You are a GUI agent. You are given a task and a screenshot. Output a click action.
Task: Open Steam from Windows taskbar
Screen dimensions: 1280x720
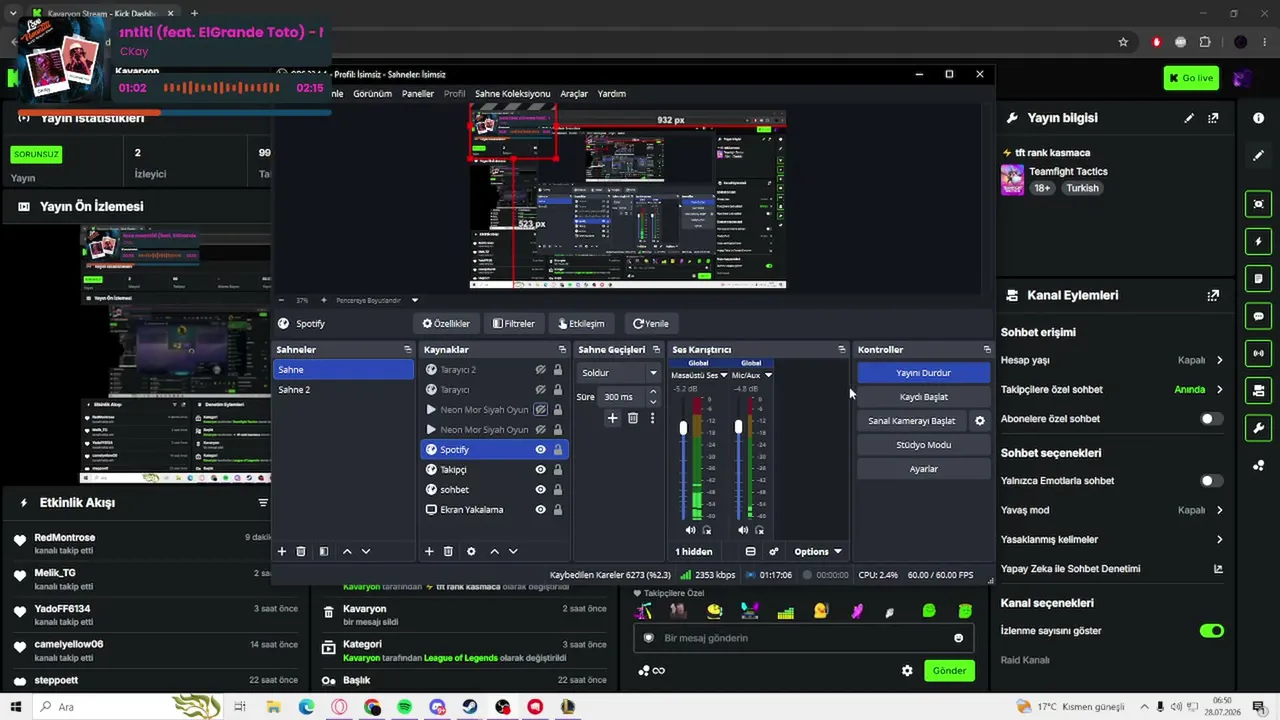click(x=470, y=707)
